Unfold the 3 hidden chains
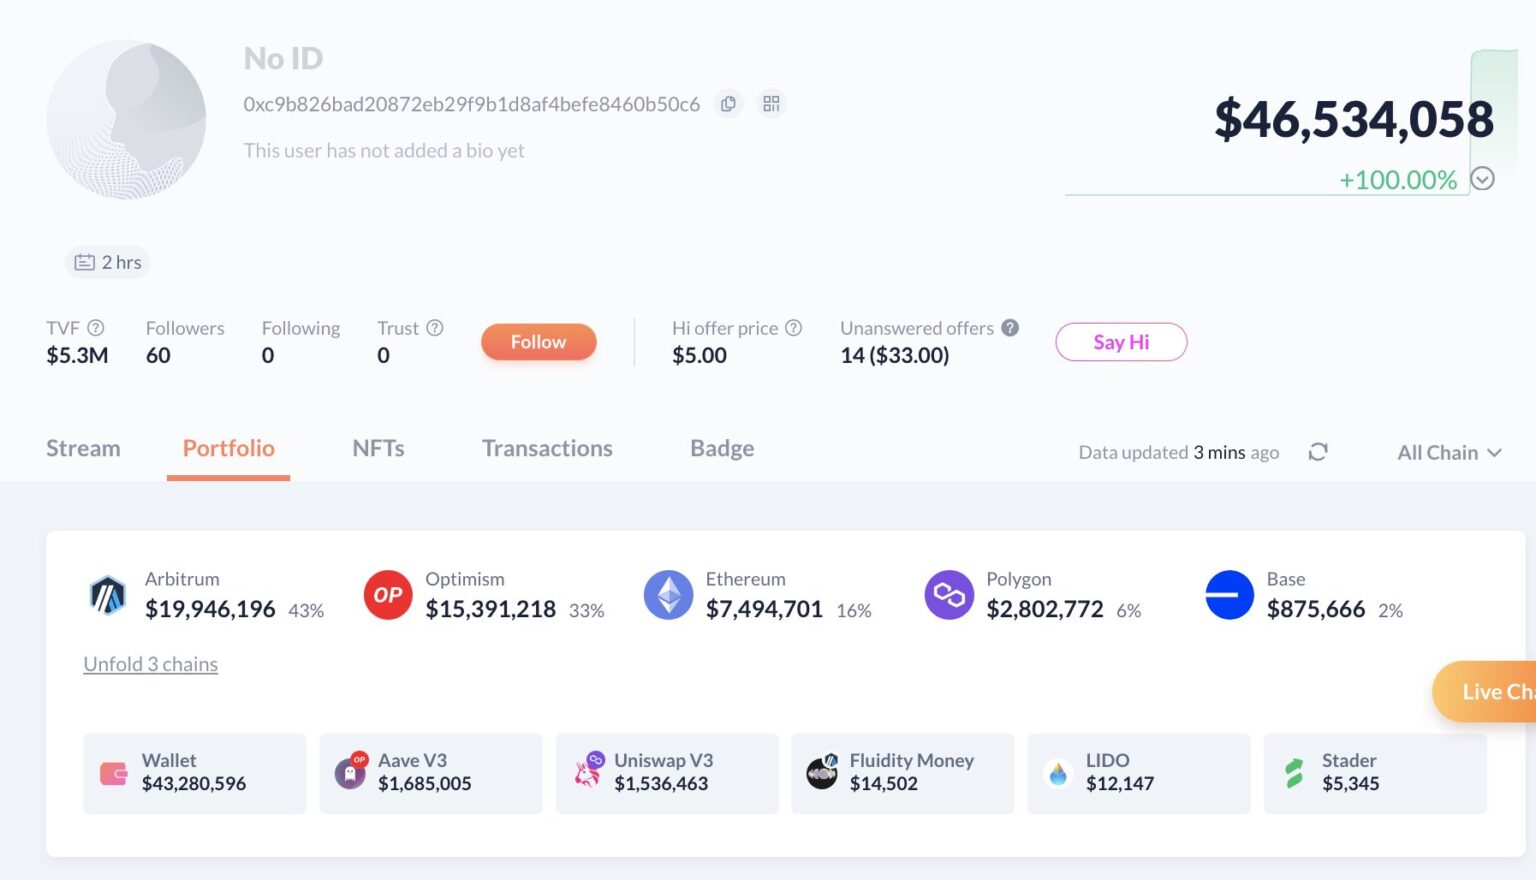 pyautogui.click(x=150, y=664)
